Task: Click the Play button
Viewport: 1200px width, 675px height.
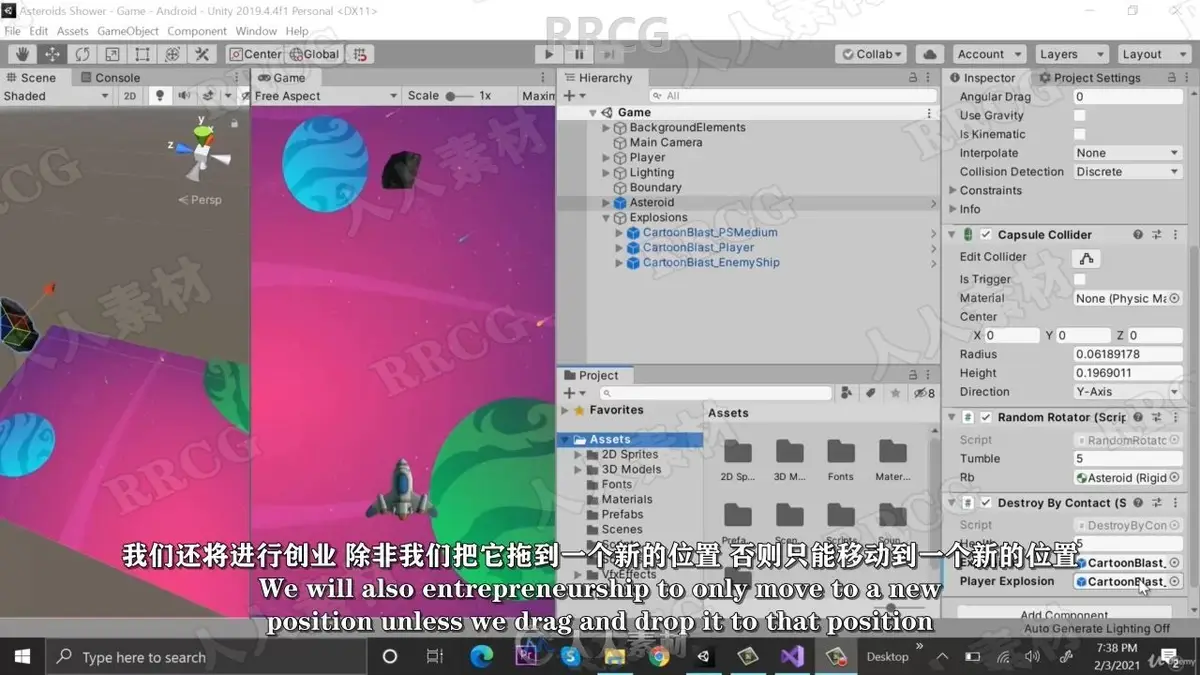Action: (548, 54)
